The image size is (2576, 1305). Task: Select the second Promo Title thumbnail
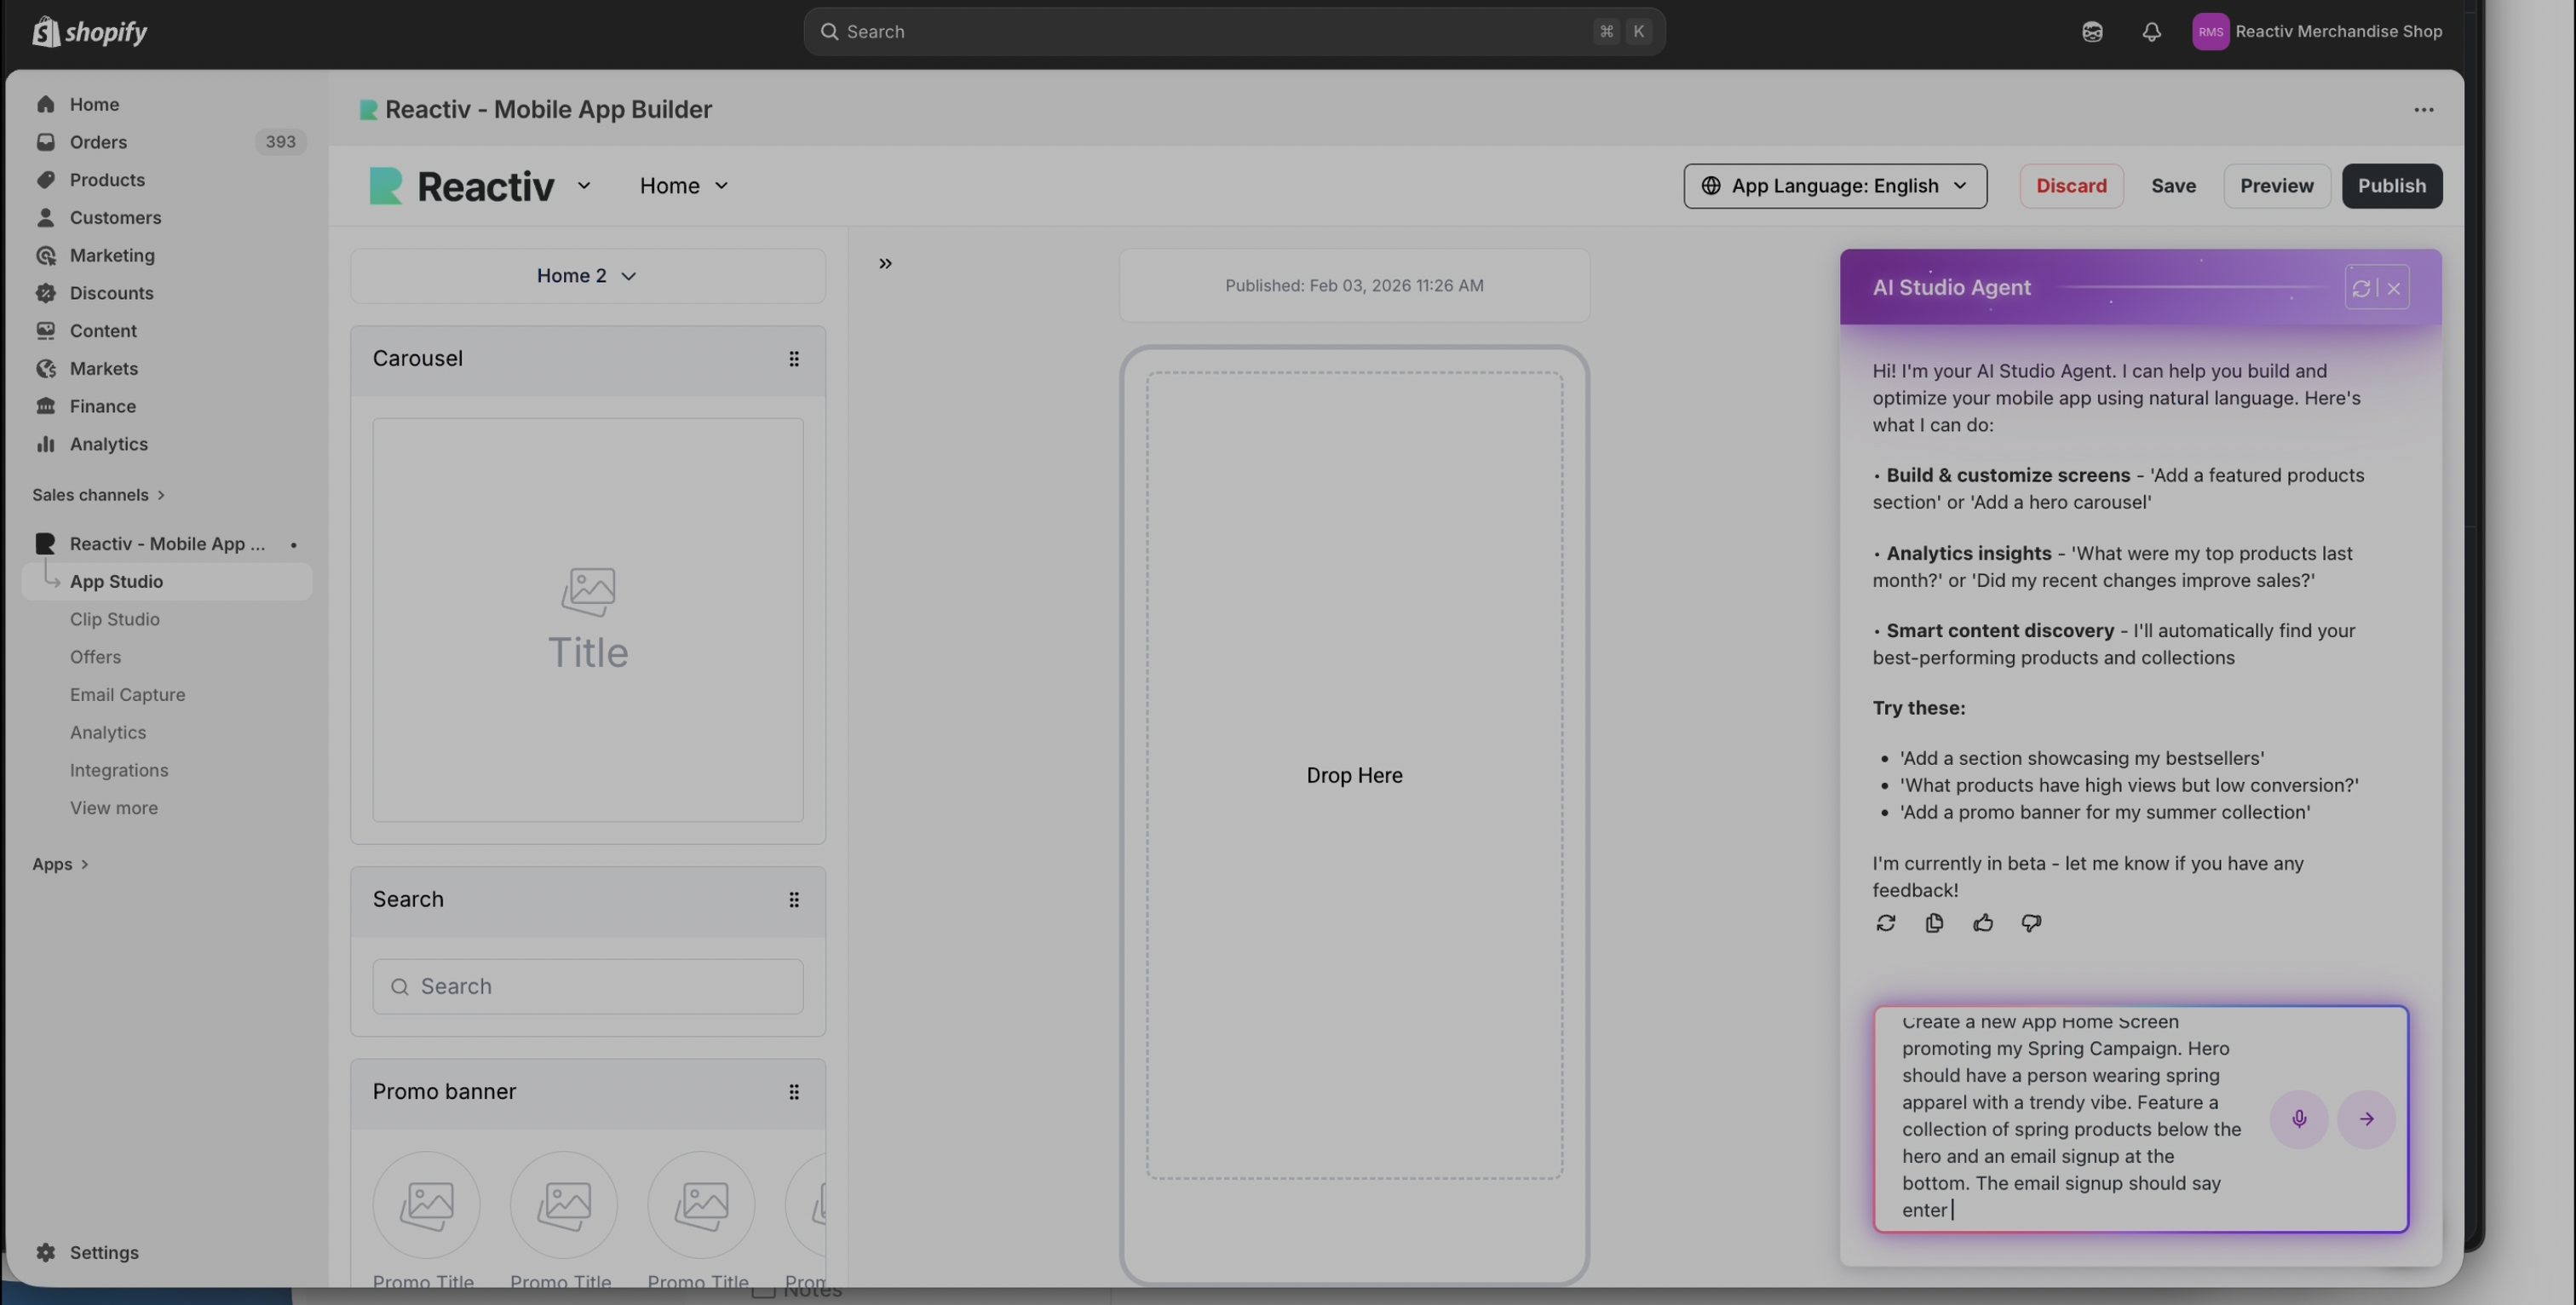point(563,1205)
